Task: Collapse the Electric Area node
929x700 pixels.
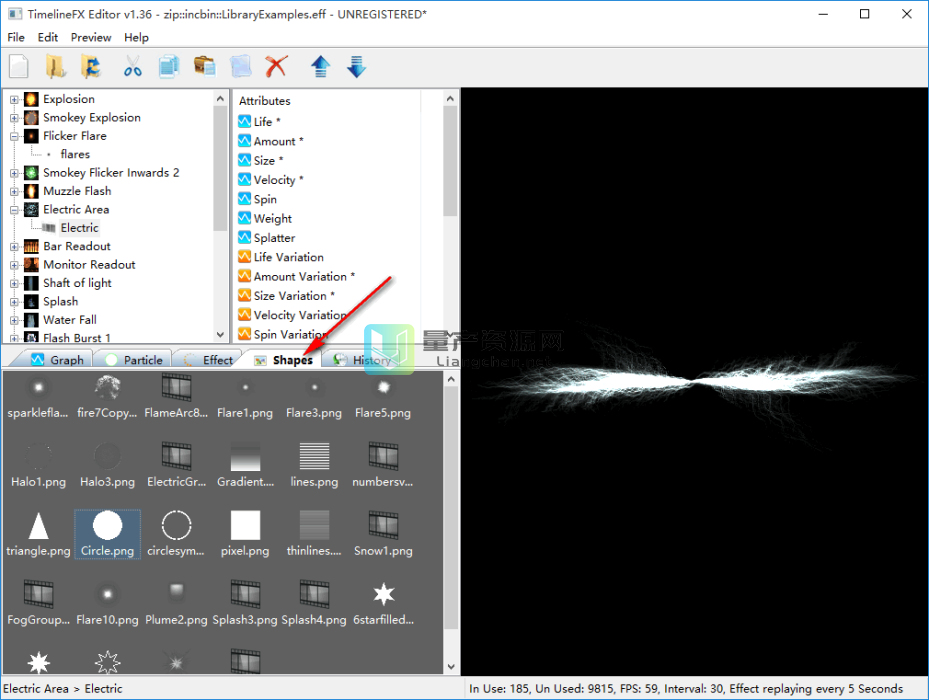Action: tap(14, 210)
